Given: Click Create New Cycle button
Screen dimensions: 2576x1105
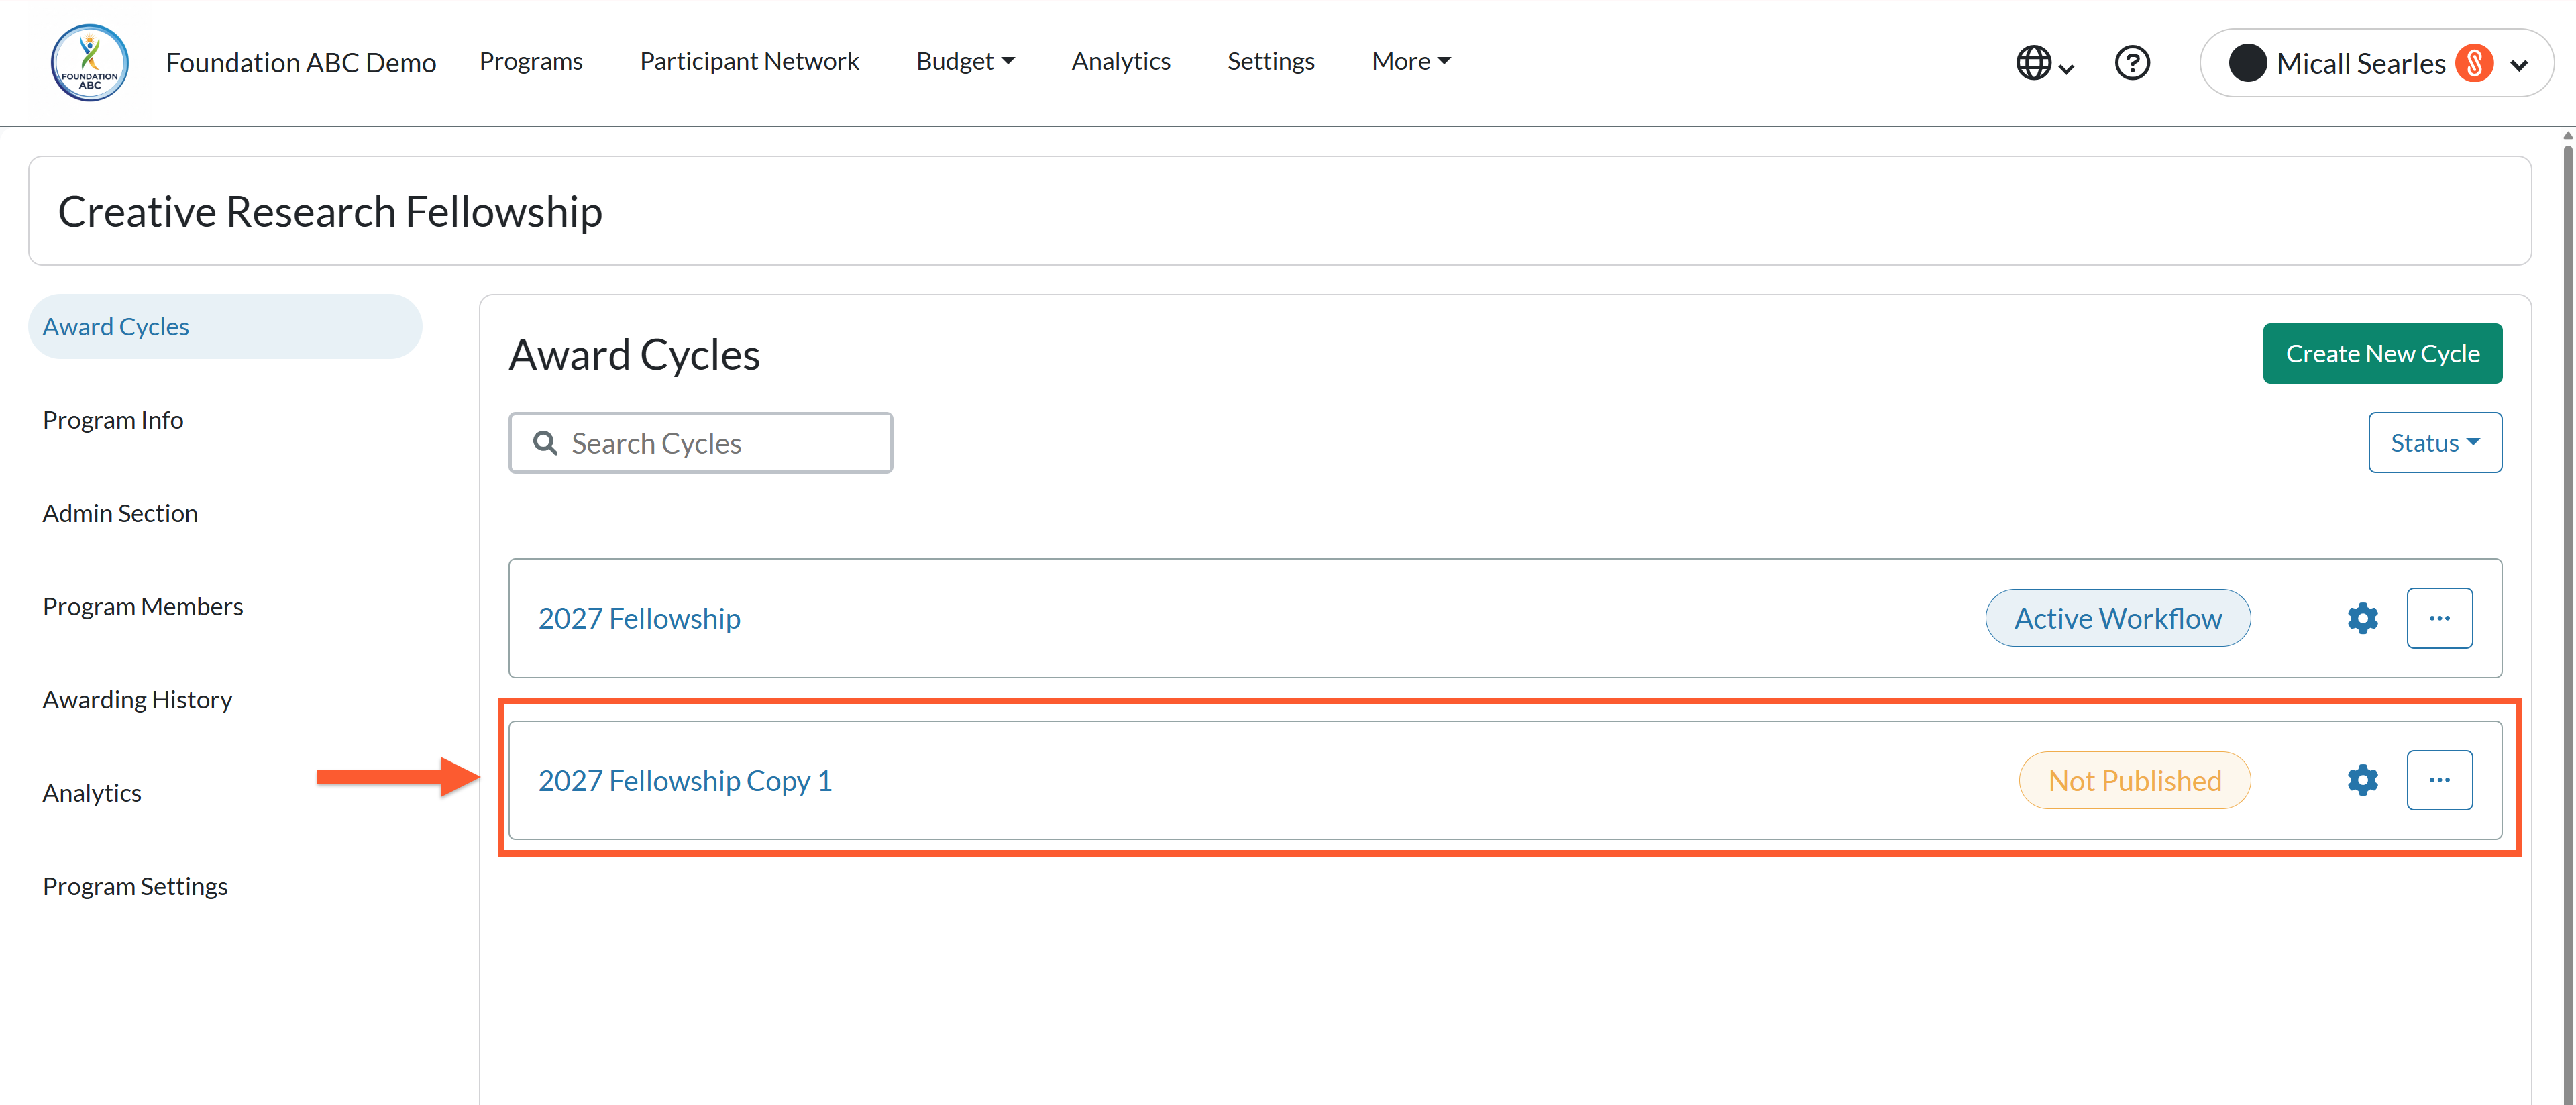Looking at the screenshot, I should pos(2382,353).
